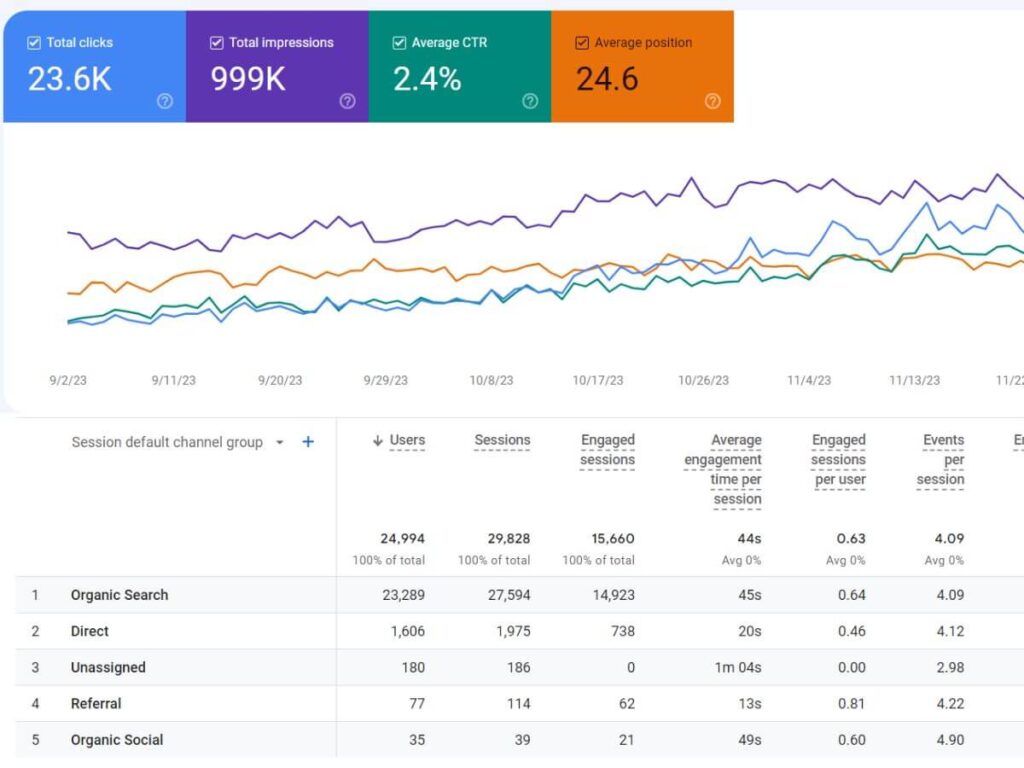Sort by Events per session header
Screen dimensions: 1024x768
pyautogui.click(x=940, y=460)
